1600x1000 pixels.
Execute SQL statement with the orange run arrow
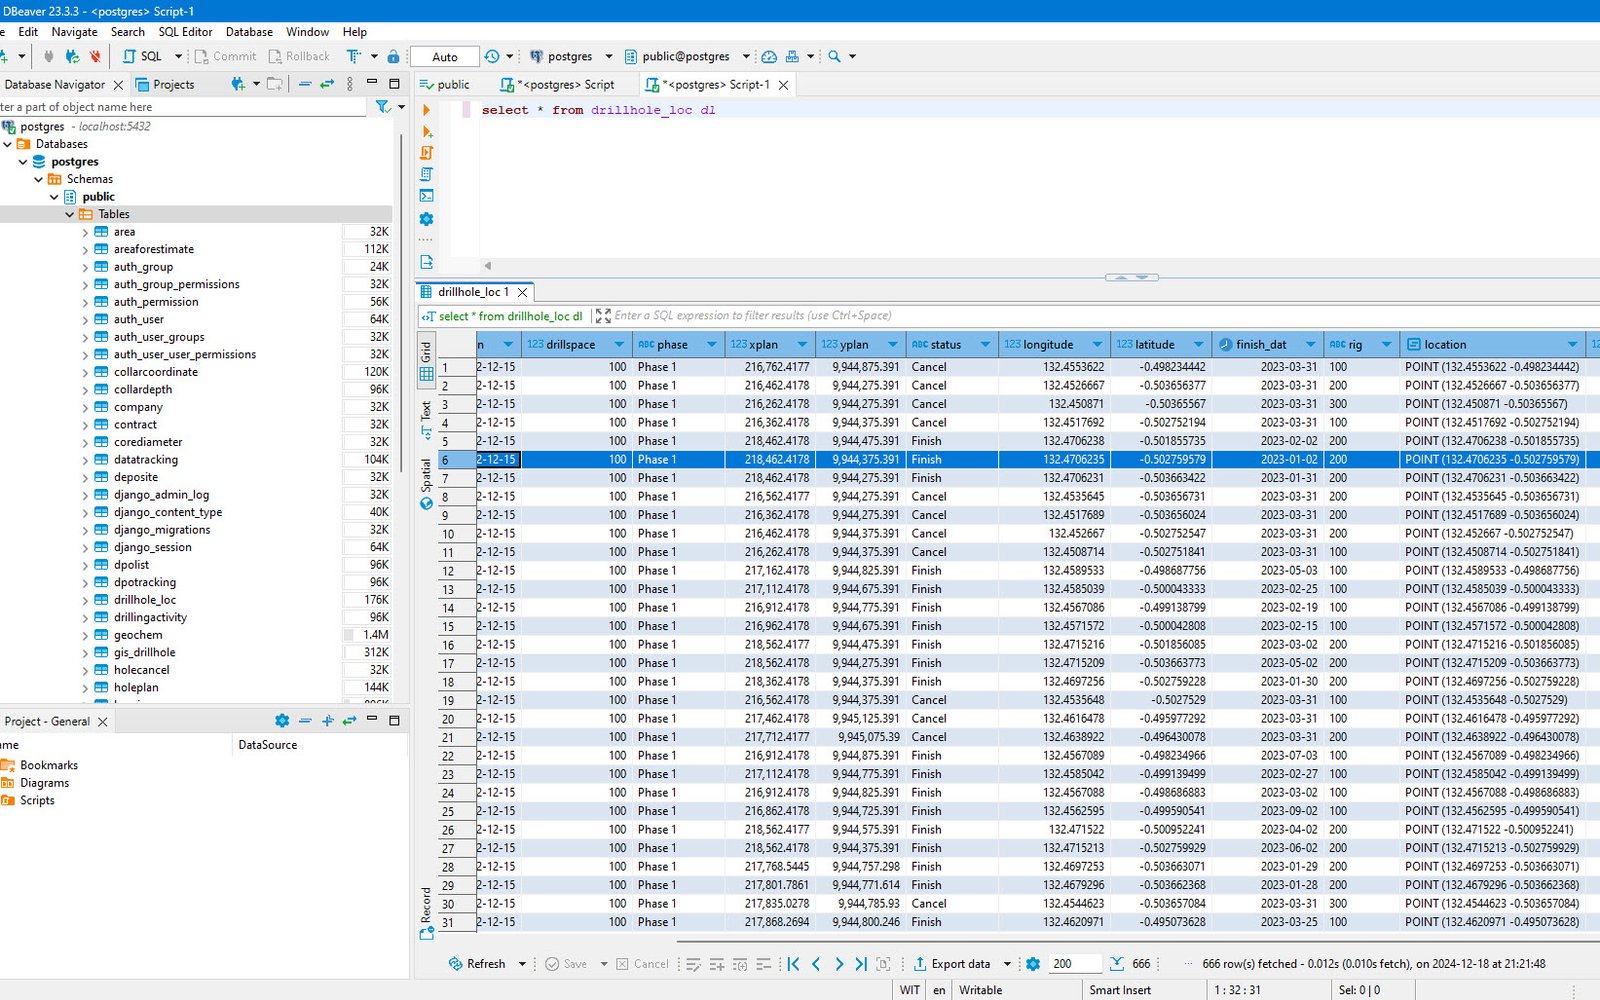tap(427, 110)
